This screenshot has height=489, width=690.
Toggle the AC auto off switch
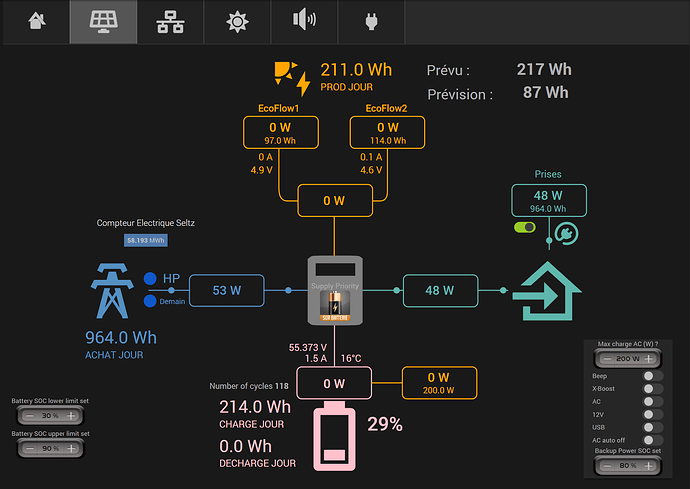(653, 440)
